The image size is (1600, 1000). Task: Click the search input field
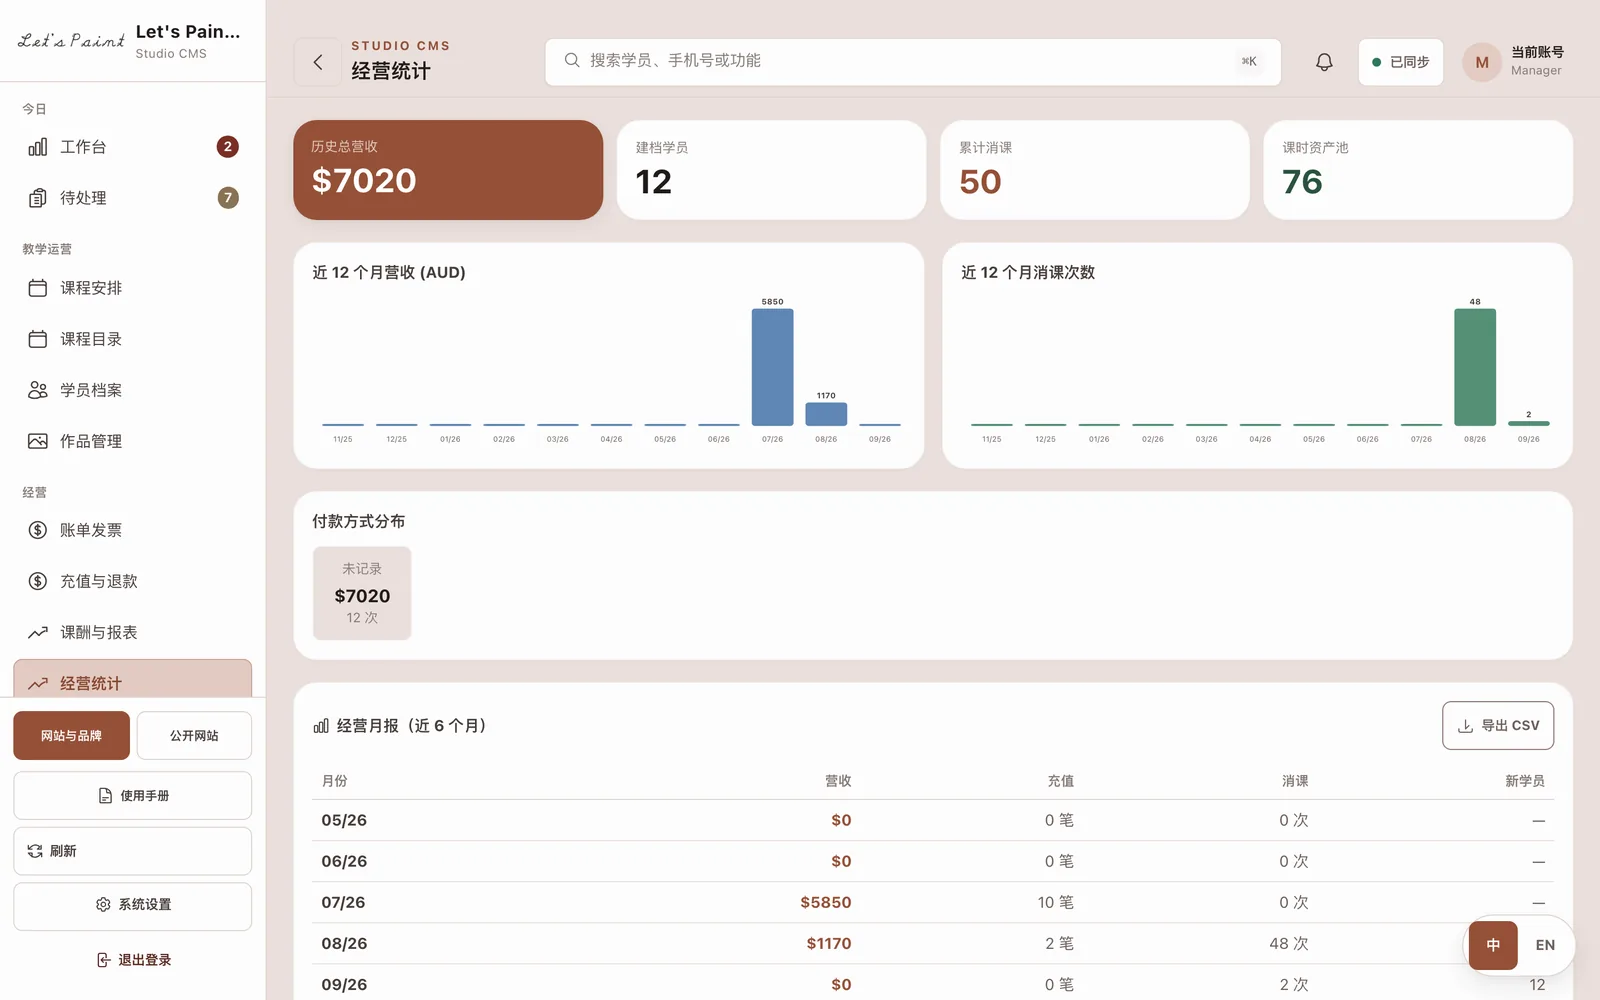coord(913,62)
